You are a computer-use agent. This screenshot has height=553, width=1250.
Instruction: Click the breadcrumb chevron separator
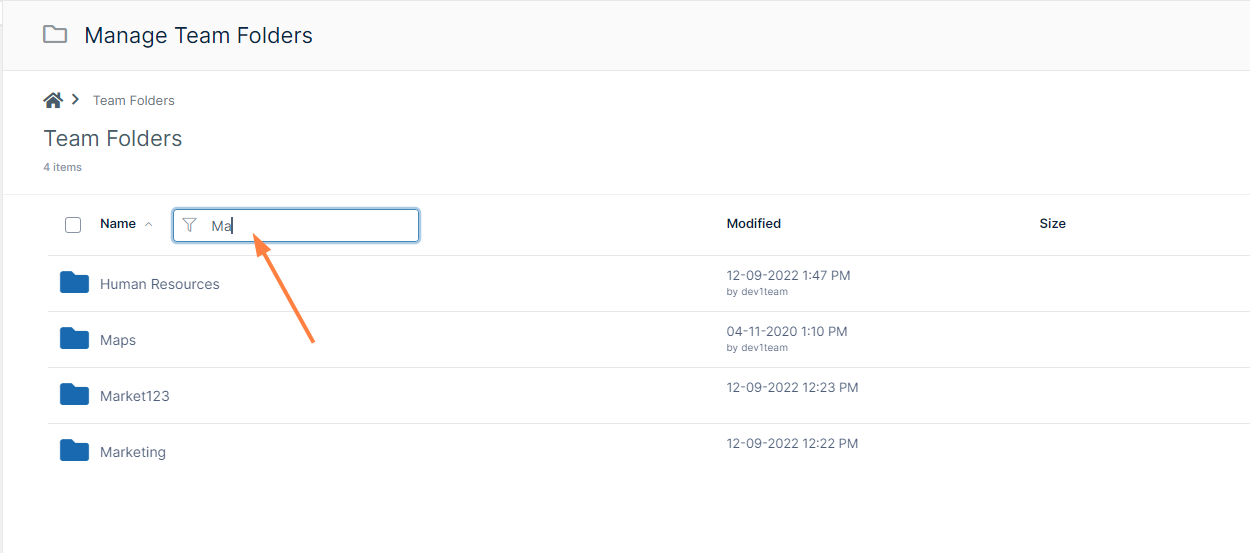coord(75,100)
